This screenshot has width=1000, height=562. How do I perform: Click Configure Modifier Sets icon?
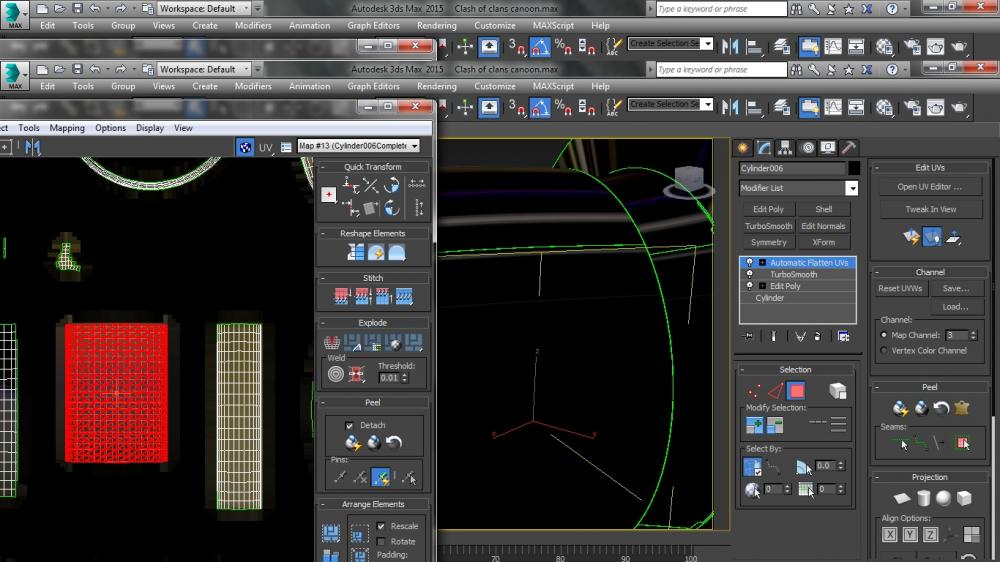coord(843,336)
